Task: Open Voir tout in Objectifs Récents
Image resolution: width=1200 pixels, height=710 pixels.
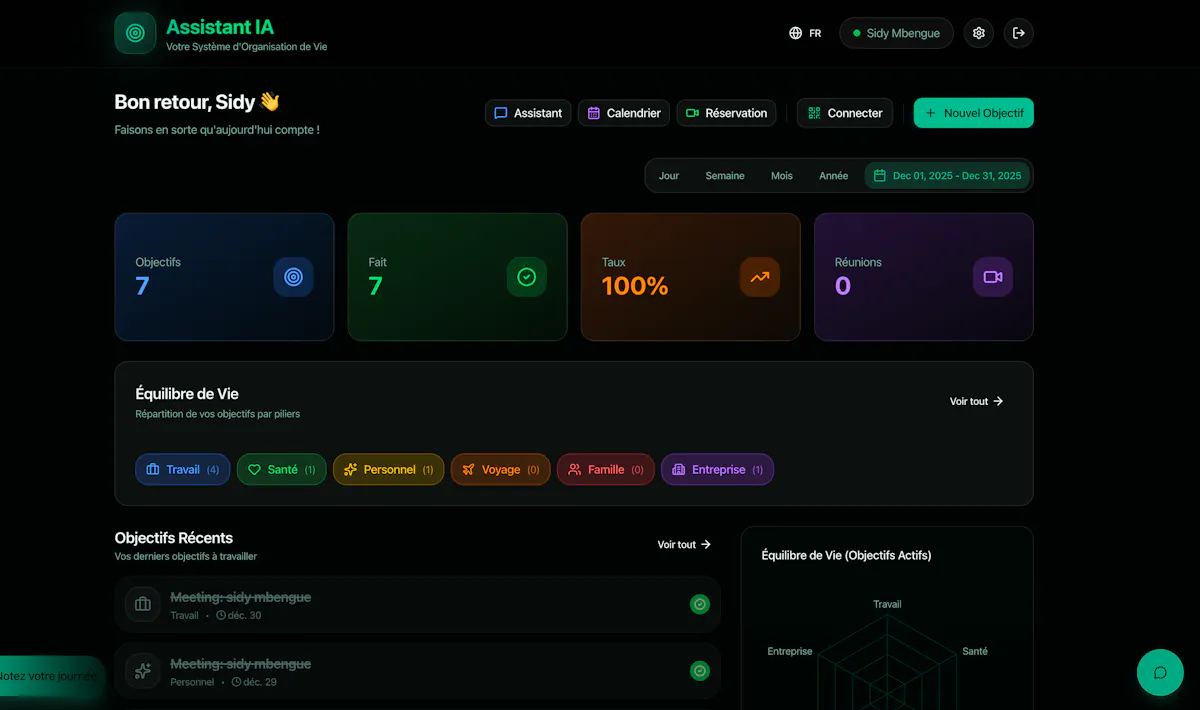Action: click(684, 545)
